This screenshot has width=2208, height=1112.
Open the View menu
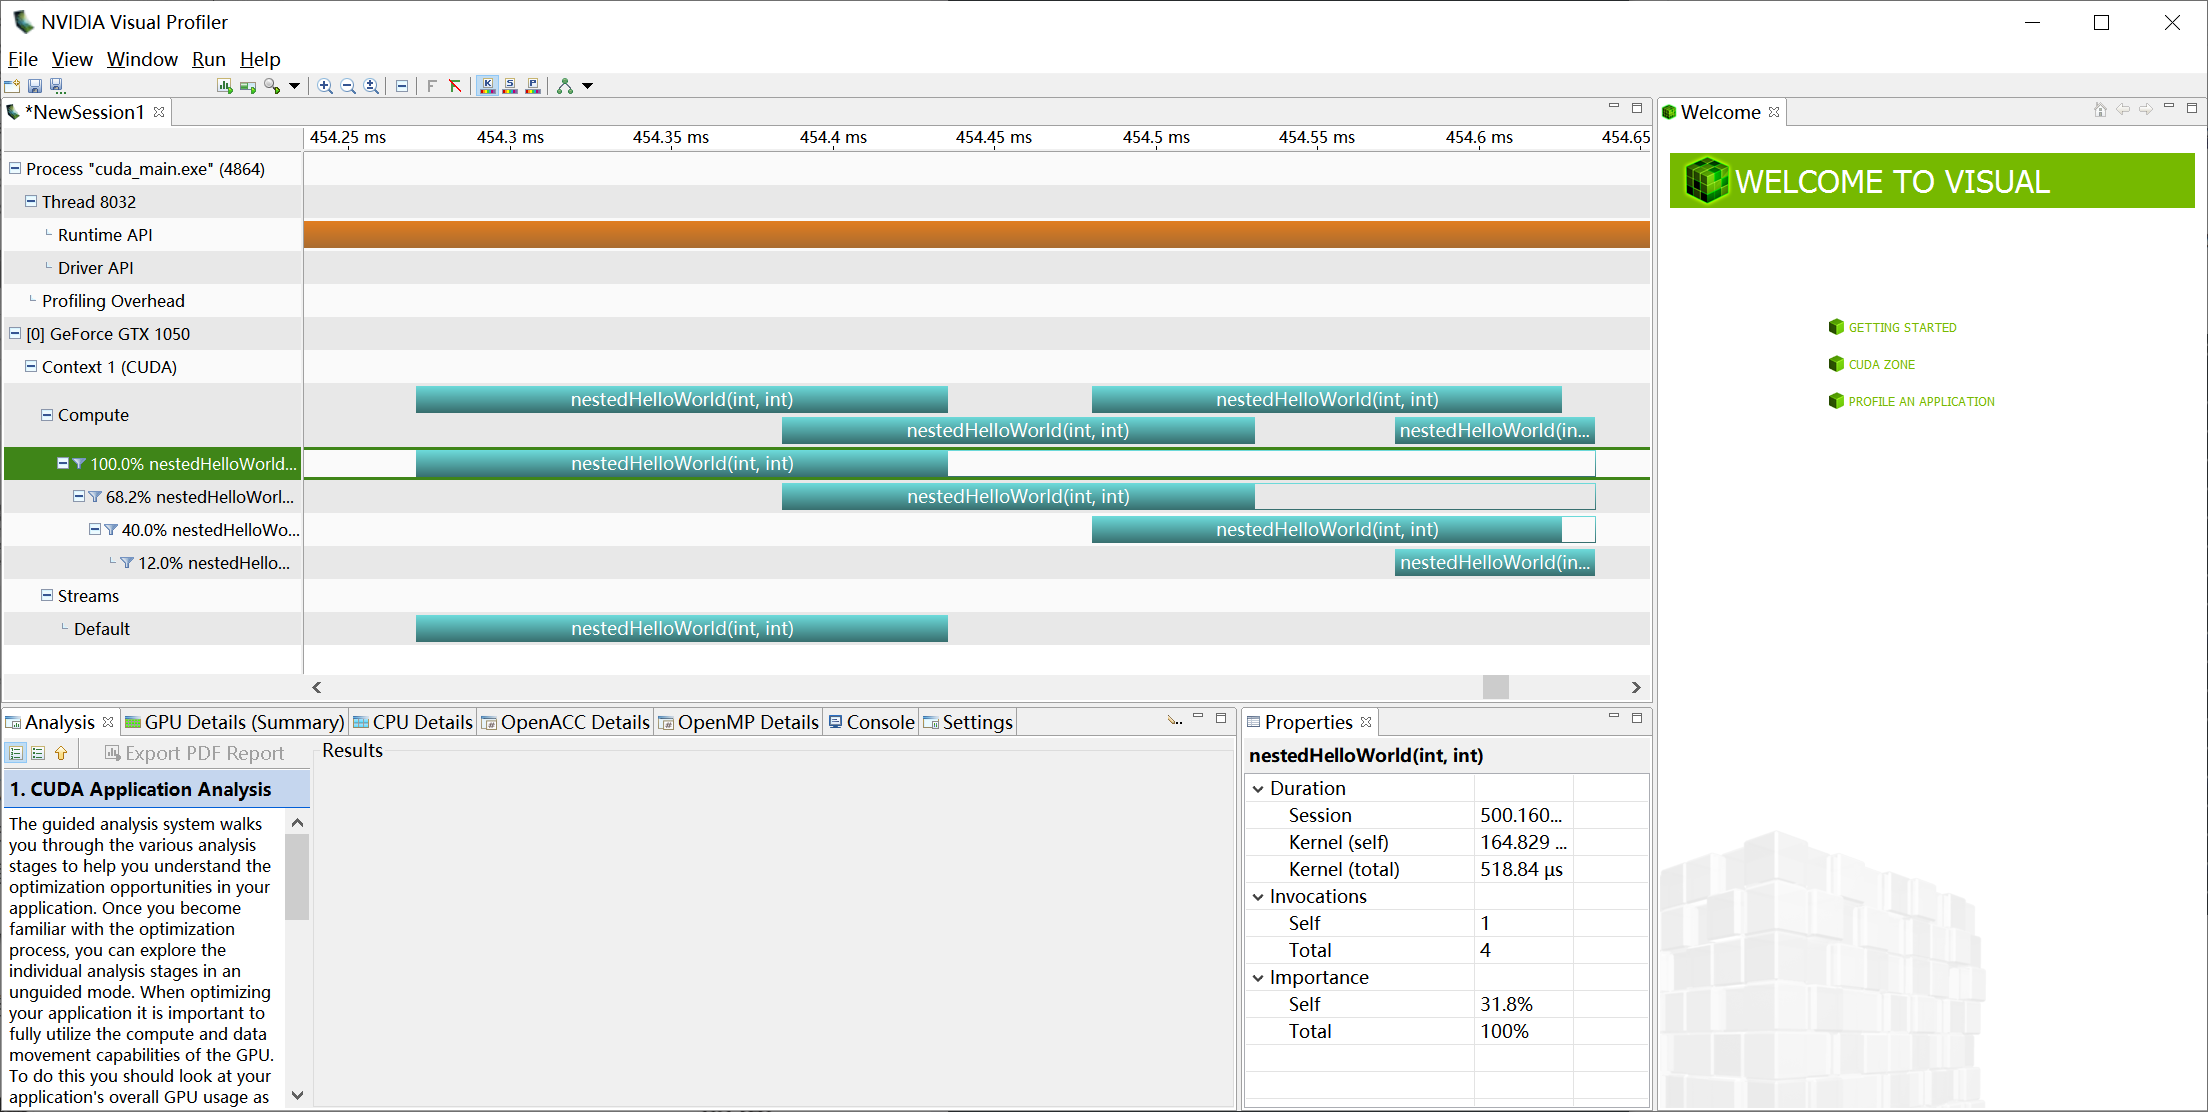(x=72, y=59)
